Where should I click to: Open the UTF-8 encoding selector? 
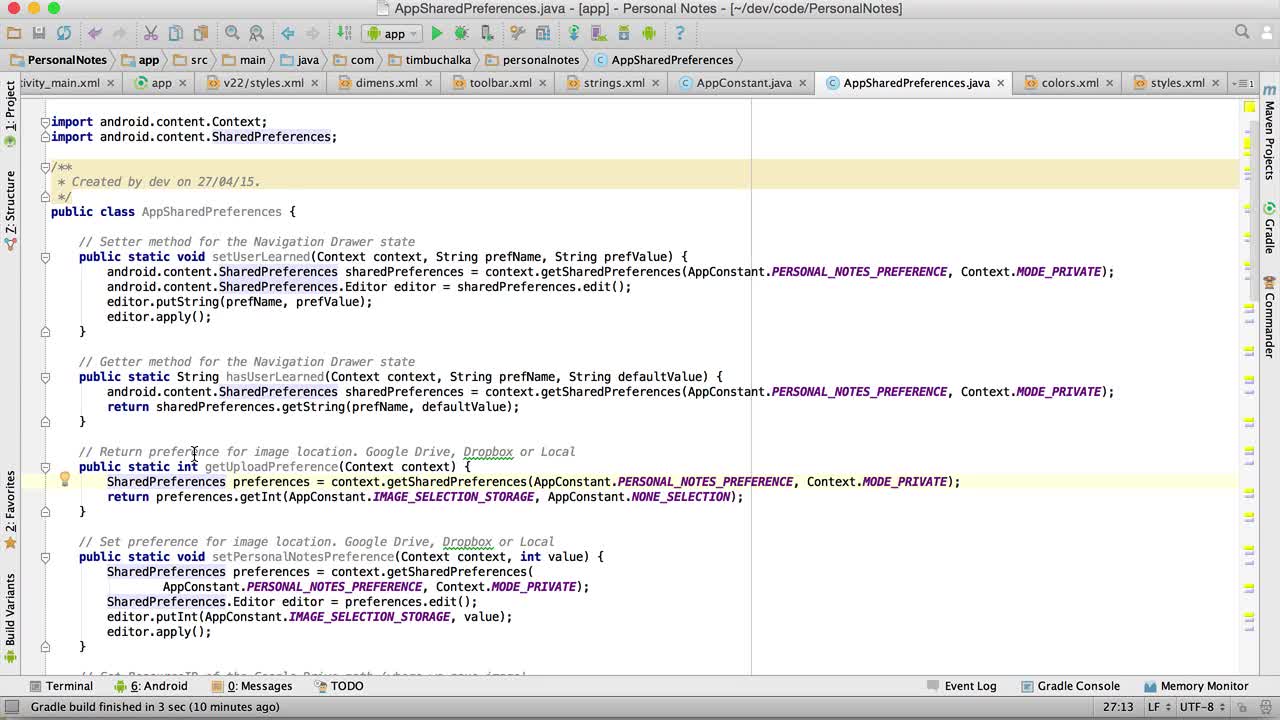pyautogui.click(x=1201, y=707)
